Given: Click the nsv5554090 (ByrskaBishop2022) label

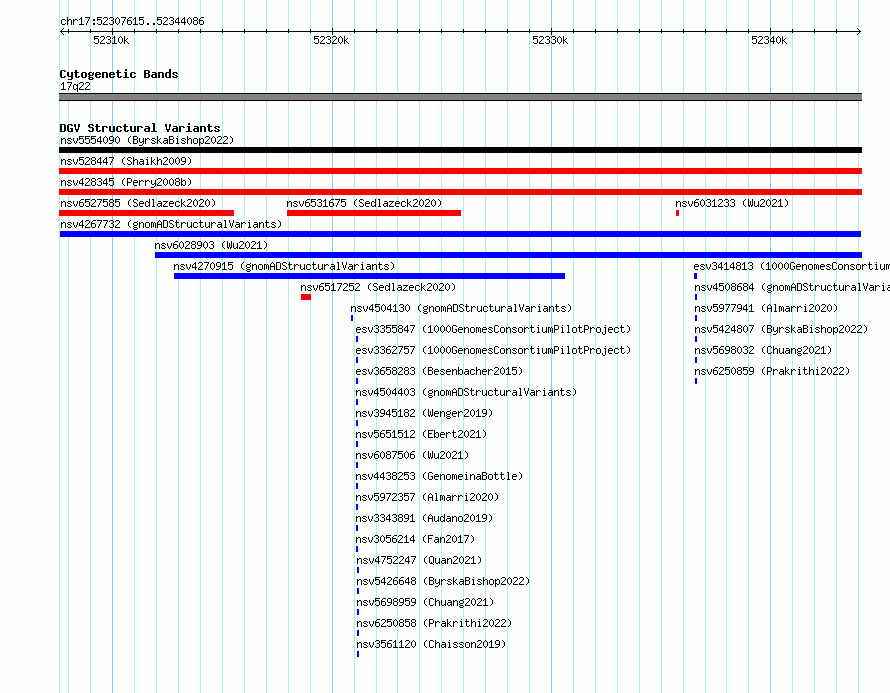Looking at the screenshot, I should 147,140.
